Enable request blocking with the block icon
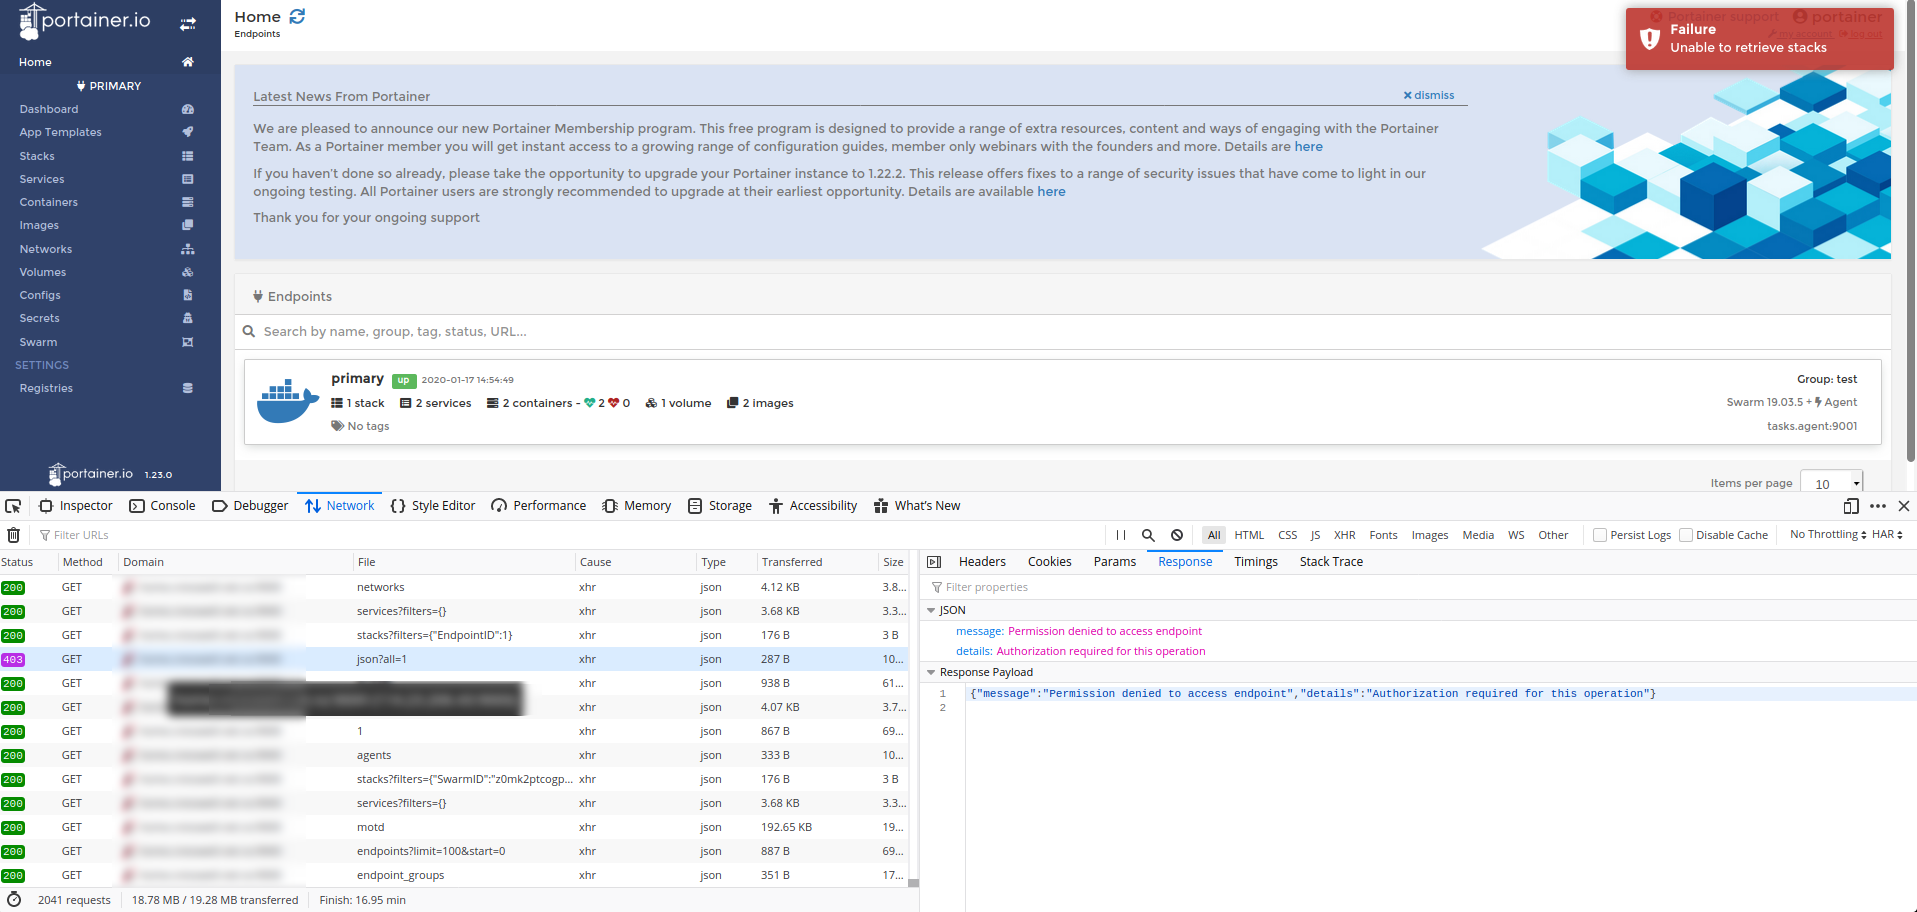Screen dimensions: 1917x912 (x=1176, y=535)
